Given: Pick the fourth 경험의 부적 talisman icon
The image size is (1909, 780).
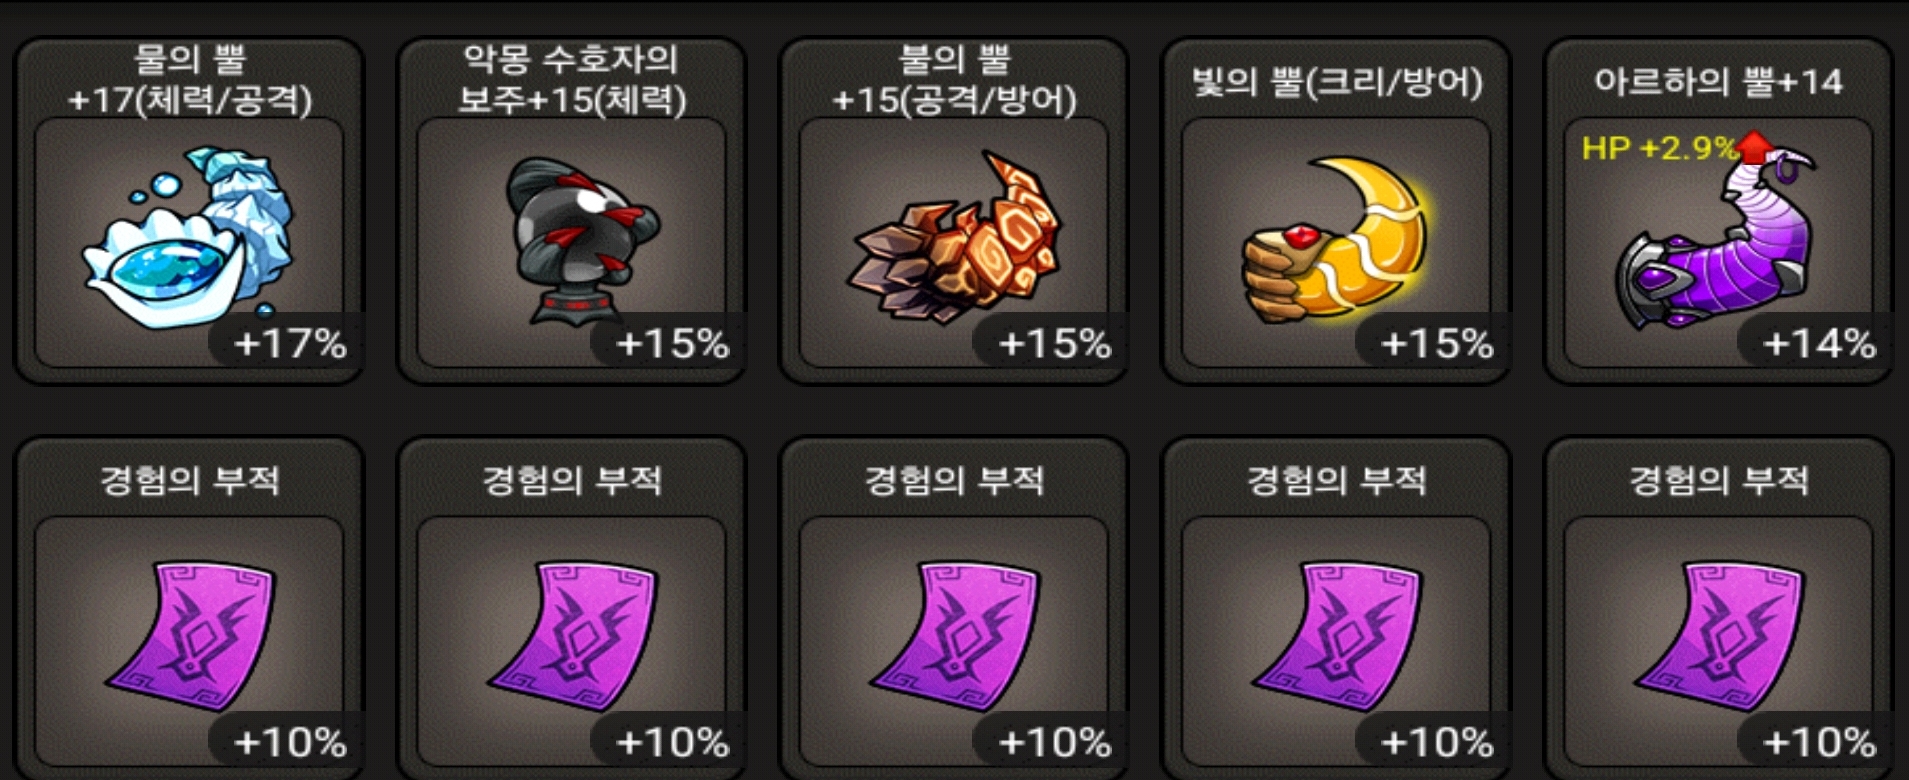Looking at the screenshot, I should click(x=1336, y=637).
